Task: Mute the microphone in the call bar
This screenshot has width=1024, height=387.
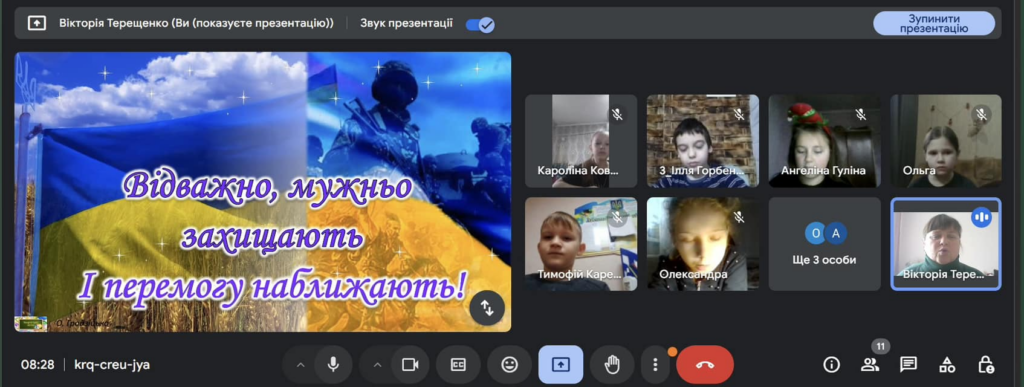Action: [333, 364]
